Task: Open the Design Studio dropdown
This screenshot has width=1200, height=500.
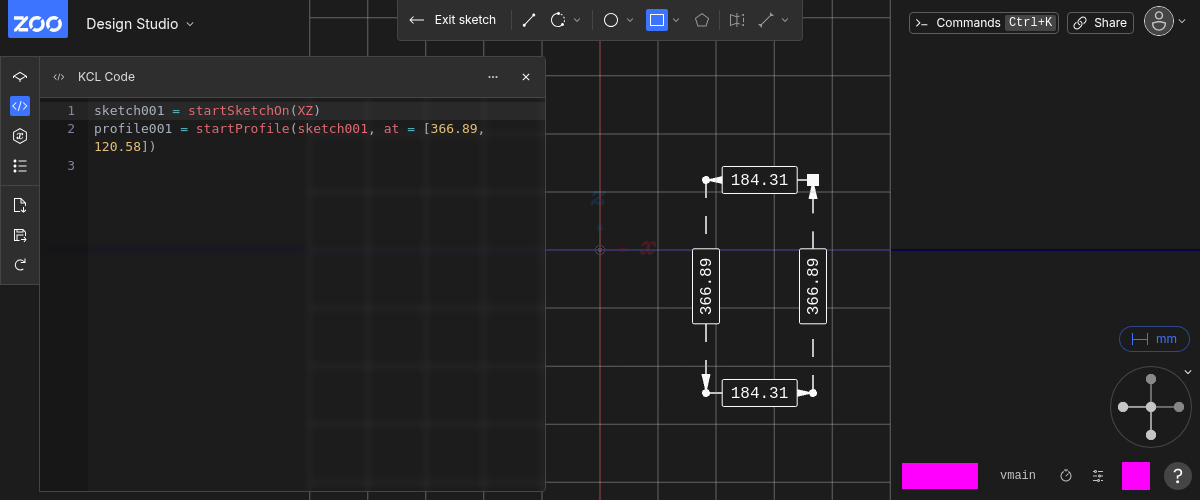Action: click(x=140, y=23)
